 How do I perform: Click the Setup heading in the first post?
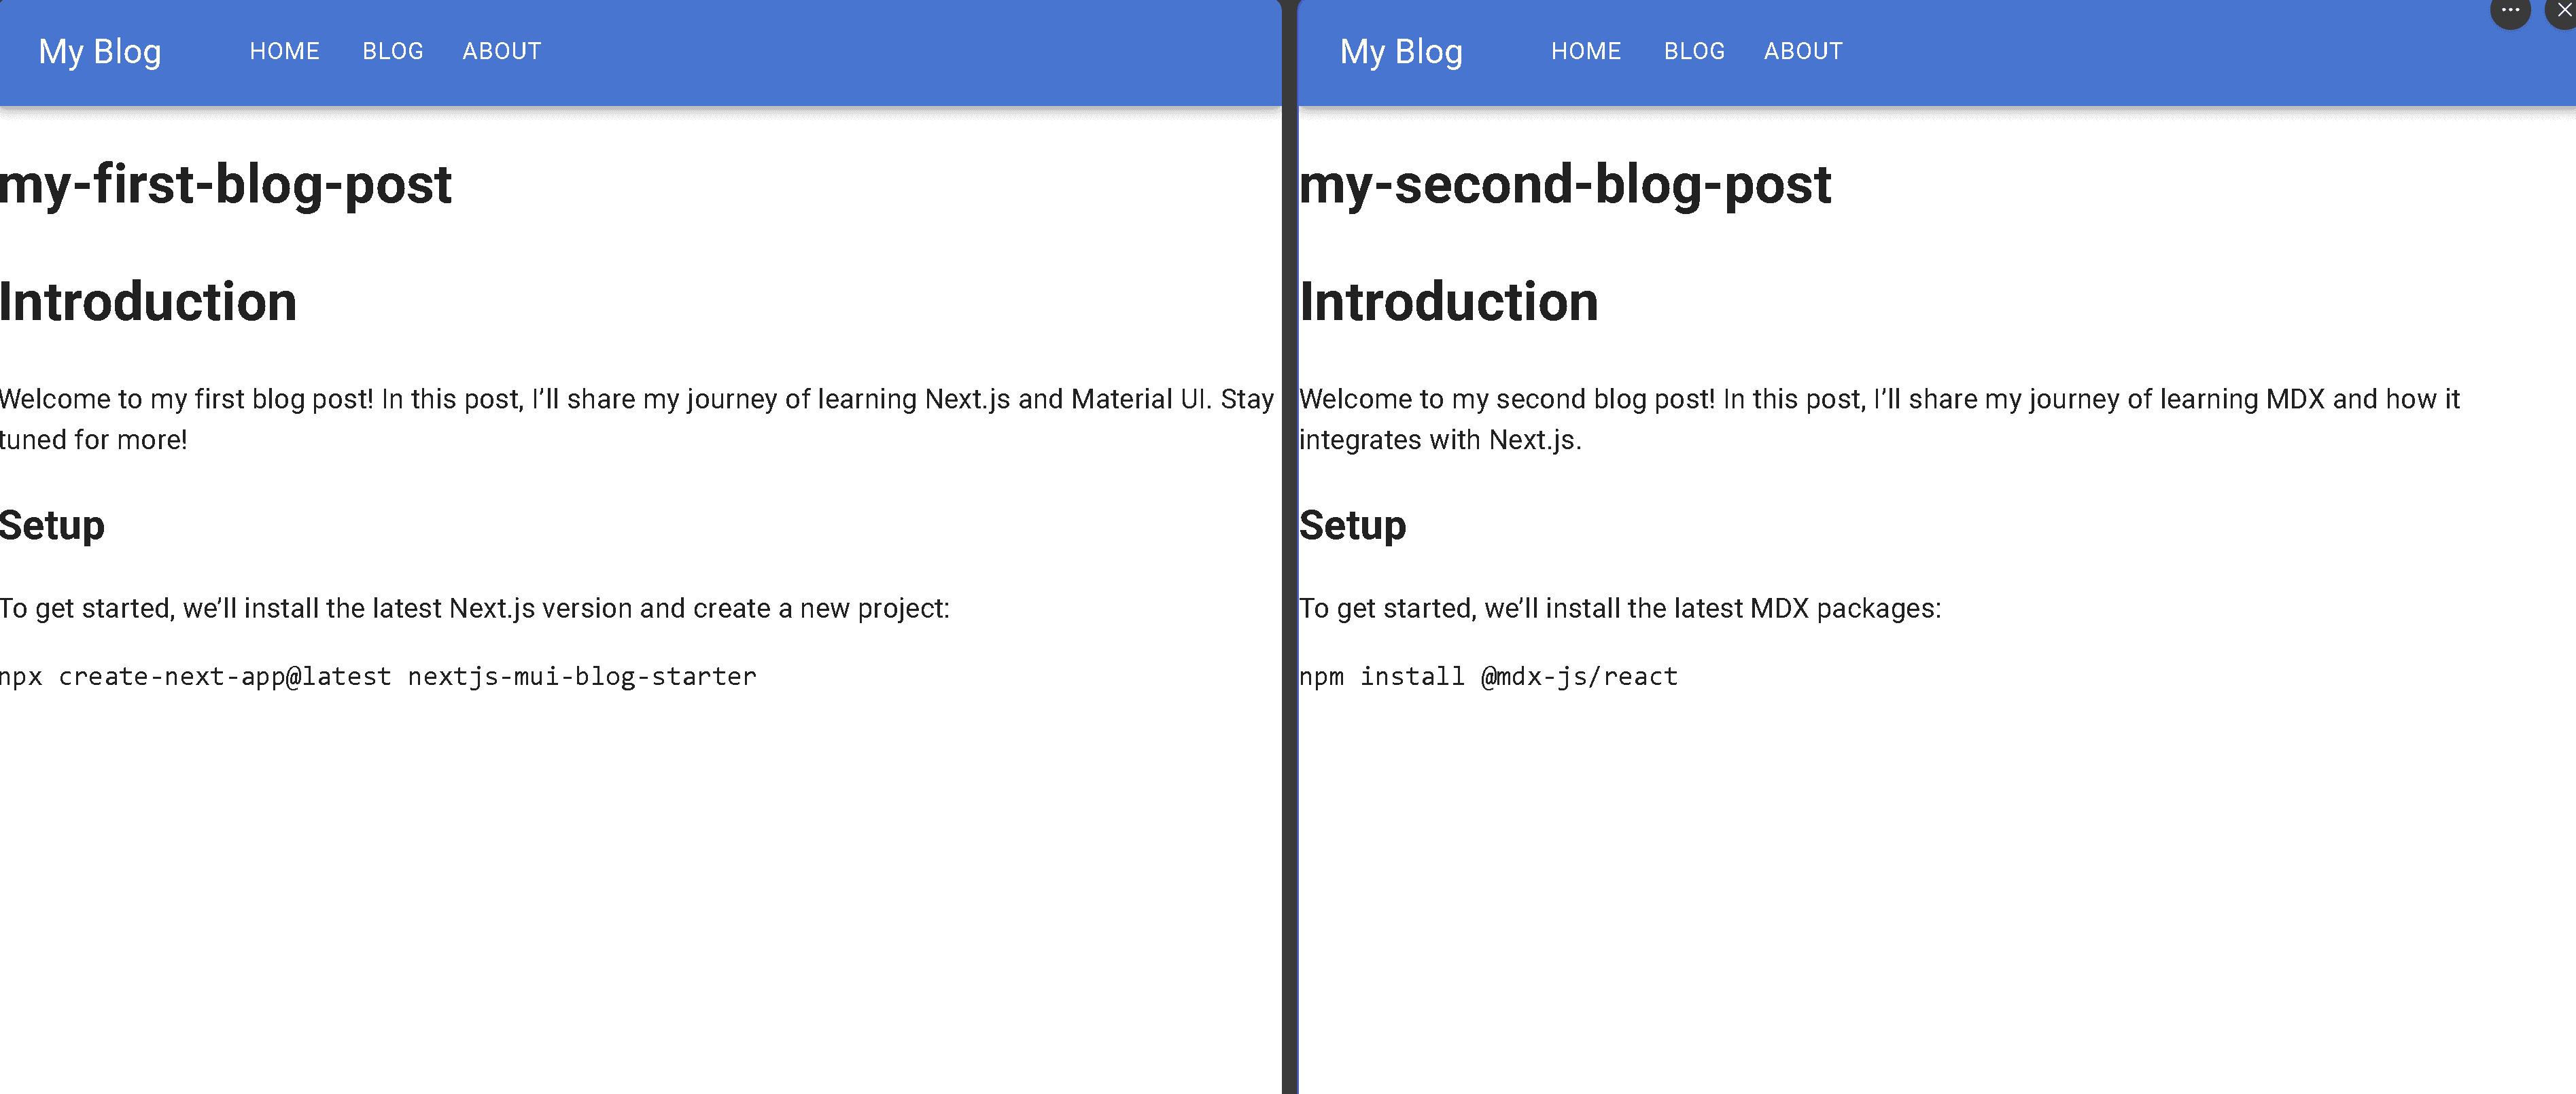tap(52, 526)
